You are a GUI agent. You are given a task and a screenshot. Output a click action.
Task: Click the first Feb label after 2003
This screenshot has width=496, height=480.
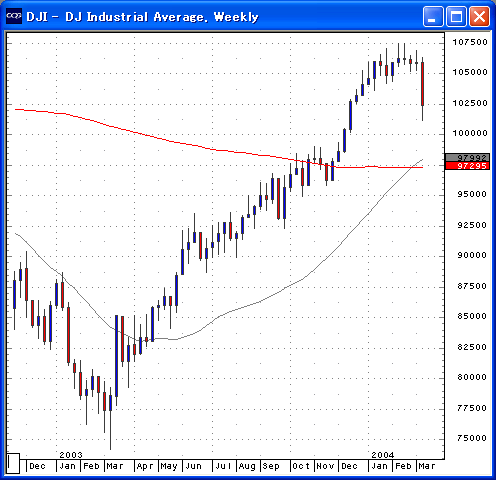(91, 466)
